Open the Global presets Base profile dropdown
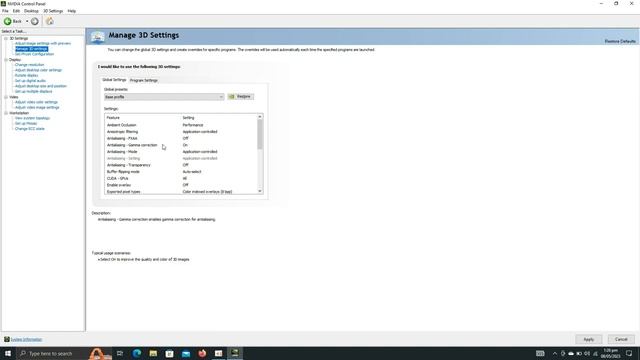 [x=164, y=97]
